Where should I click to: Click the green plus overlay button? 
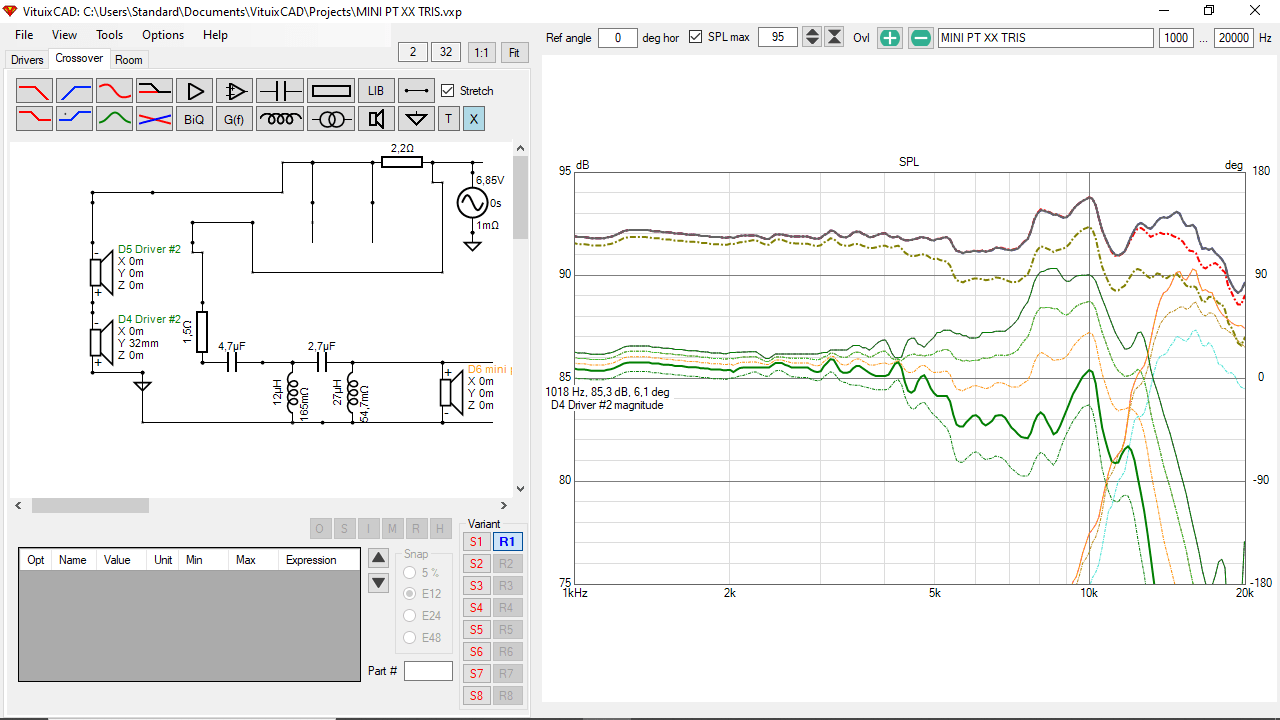890,38
